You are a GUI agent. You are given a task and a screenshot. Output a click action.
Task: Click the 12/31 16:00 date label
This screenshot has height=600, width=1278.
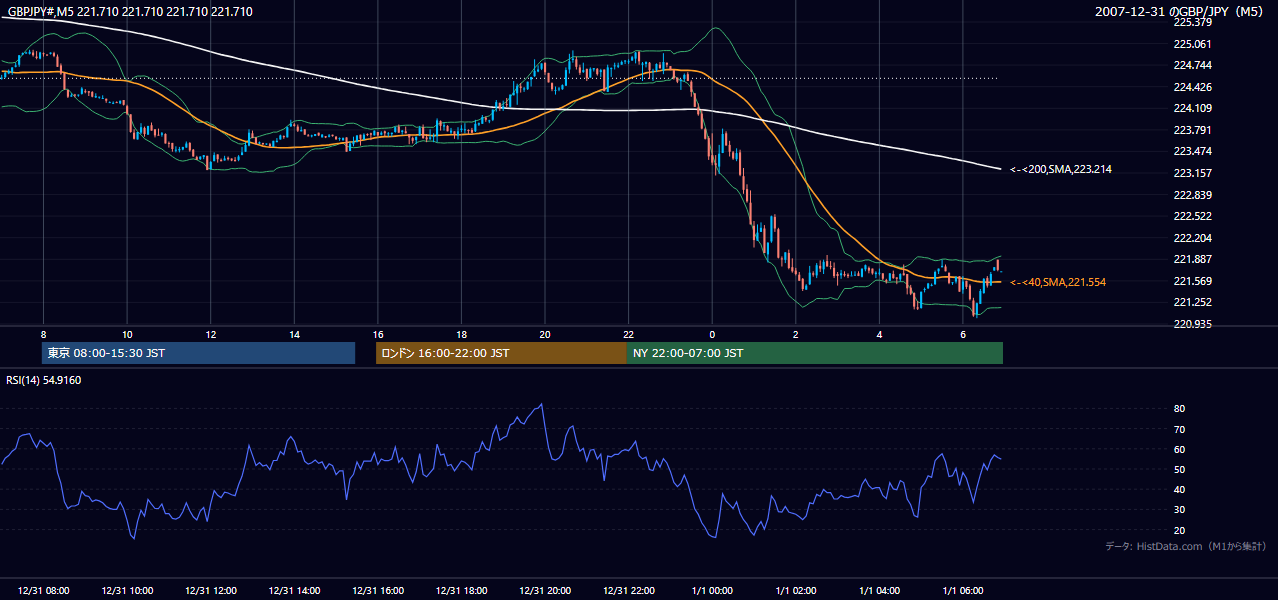point(378,591)
